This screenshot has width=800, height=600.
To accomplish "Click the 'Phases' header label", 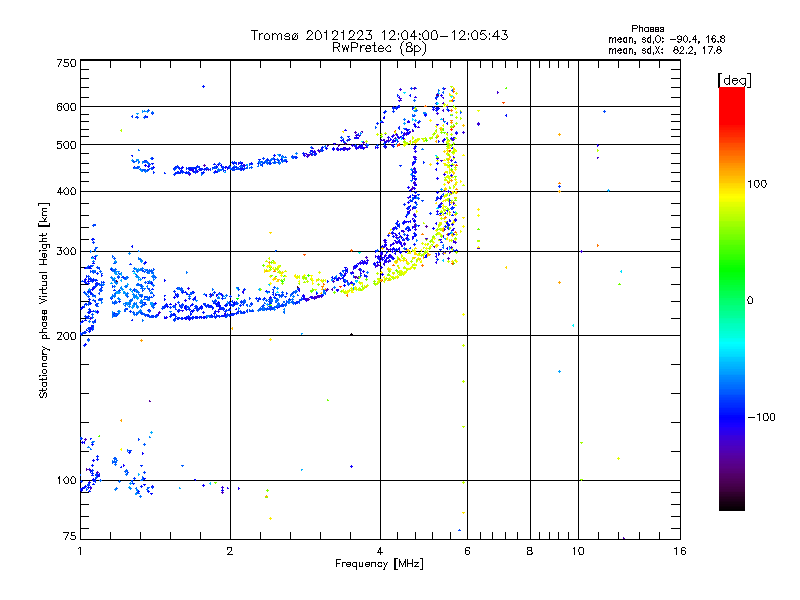I will pos(647,29).
